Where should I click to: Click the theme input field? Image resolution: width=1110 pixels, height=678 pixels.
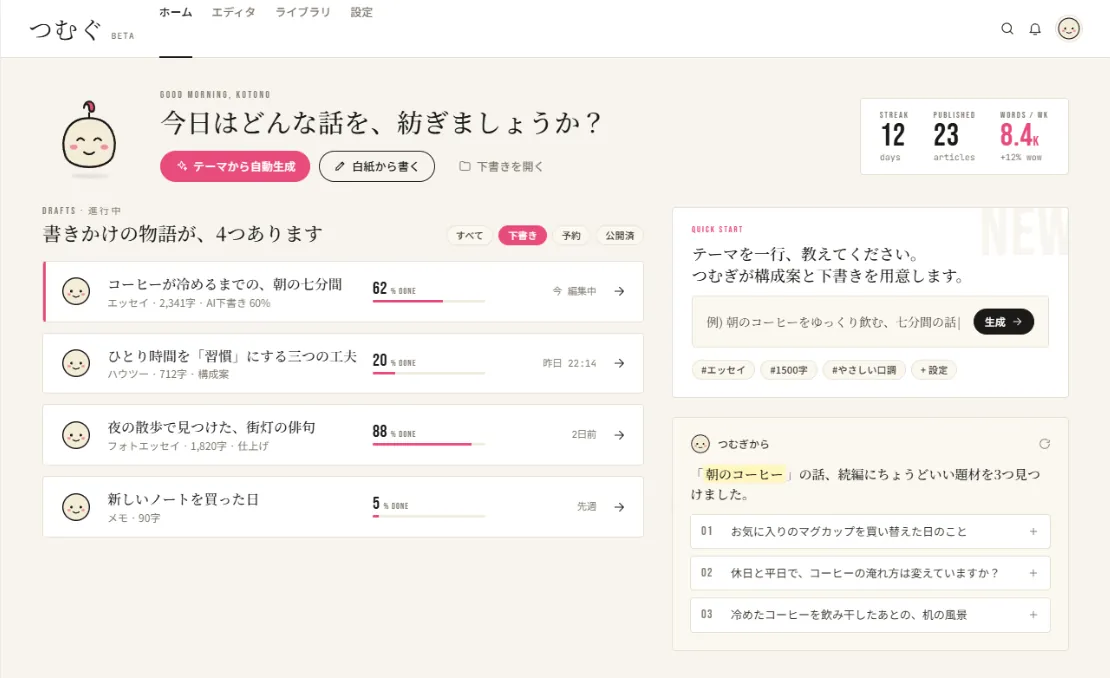click(833, 322)
